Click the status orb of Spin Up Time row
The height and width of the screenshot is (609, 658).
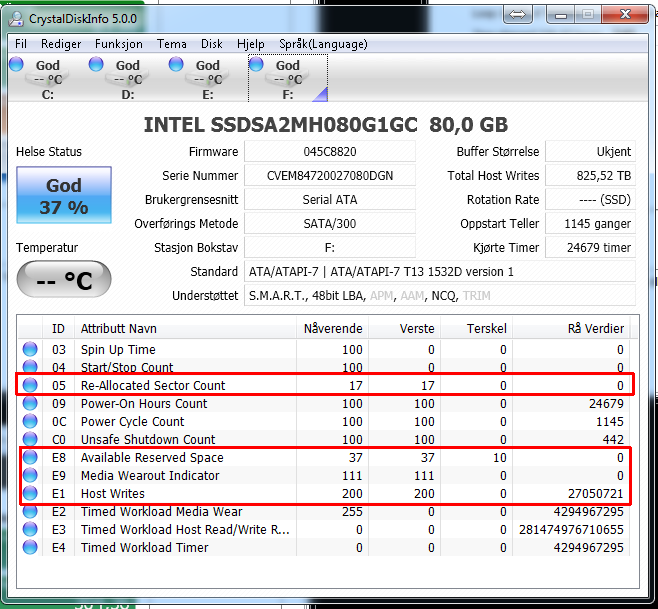[30, 349]
